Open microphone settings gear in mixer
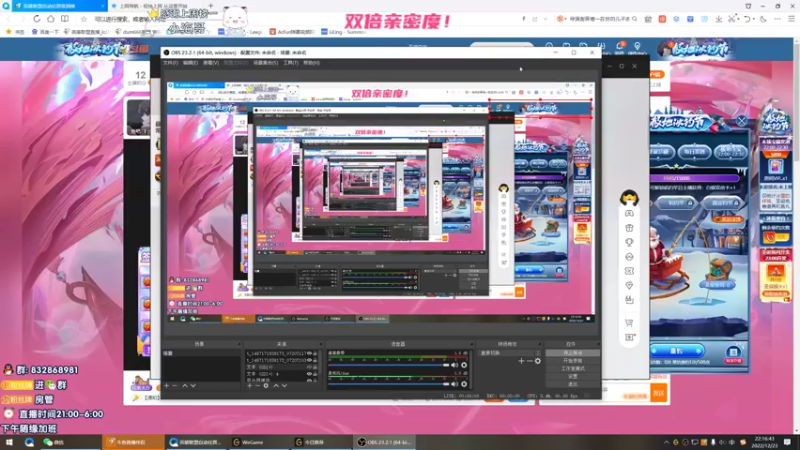The image size is (800, 450). point(464,384)
